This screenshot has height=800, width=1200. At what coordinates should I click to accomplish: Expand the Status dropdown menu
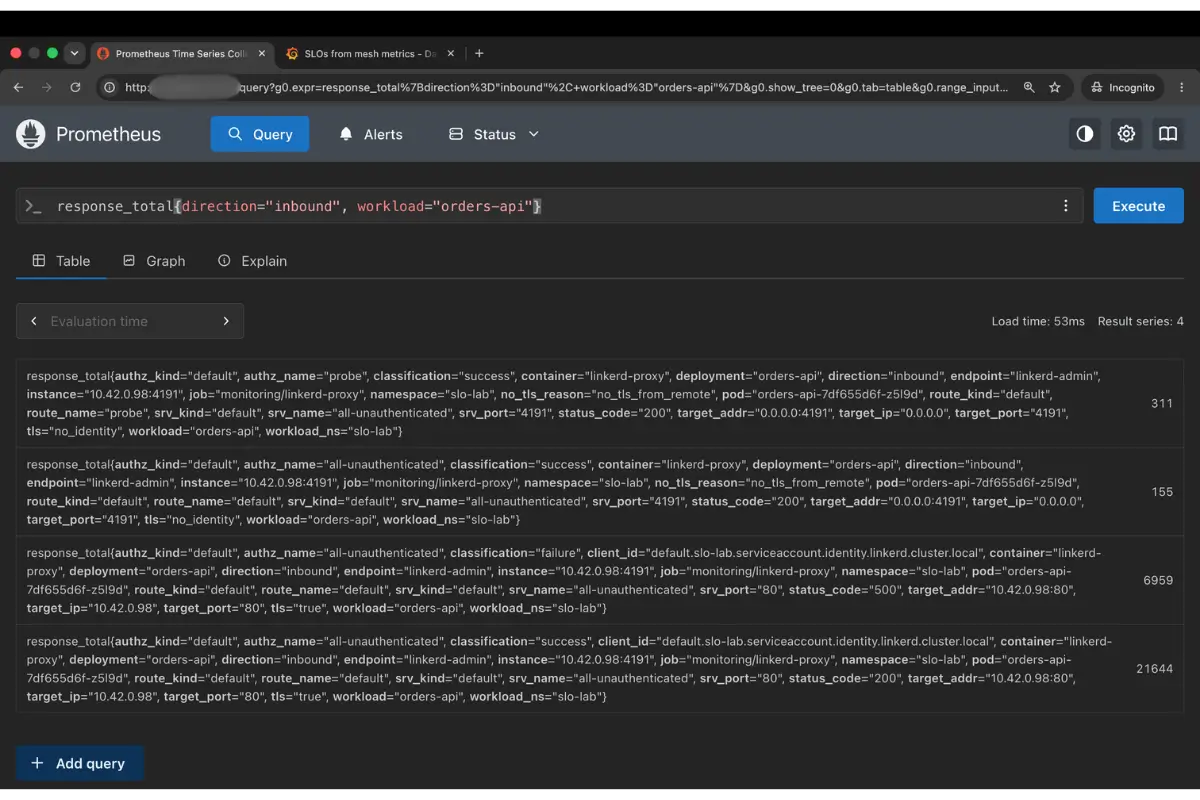(493, 134)
